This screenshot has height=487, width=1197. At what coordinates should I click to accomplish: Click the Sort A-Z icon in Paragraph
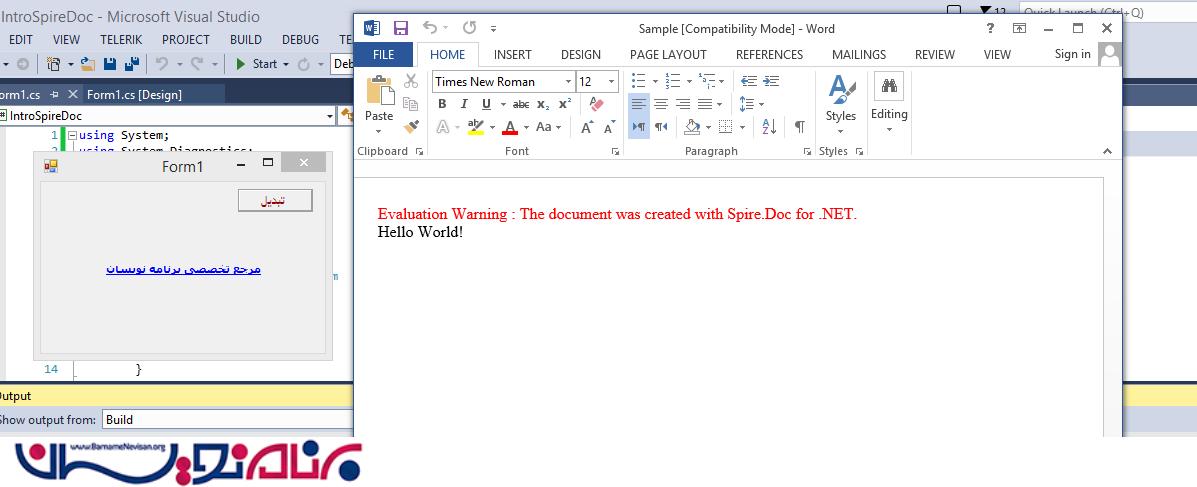(769, 127)
